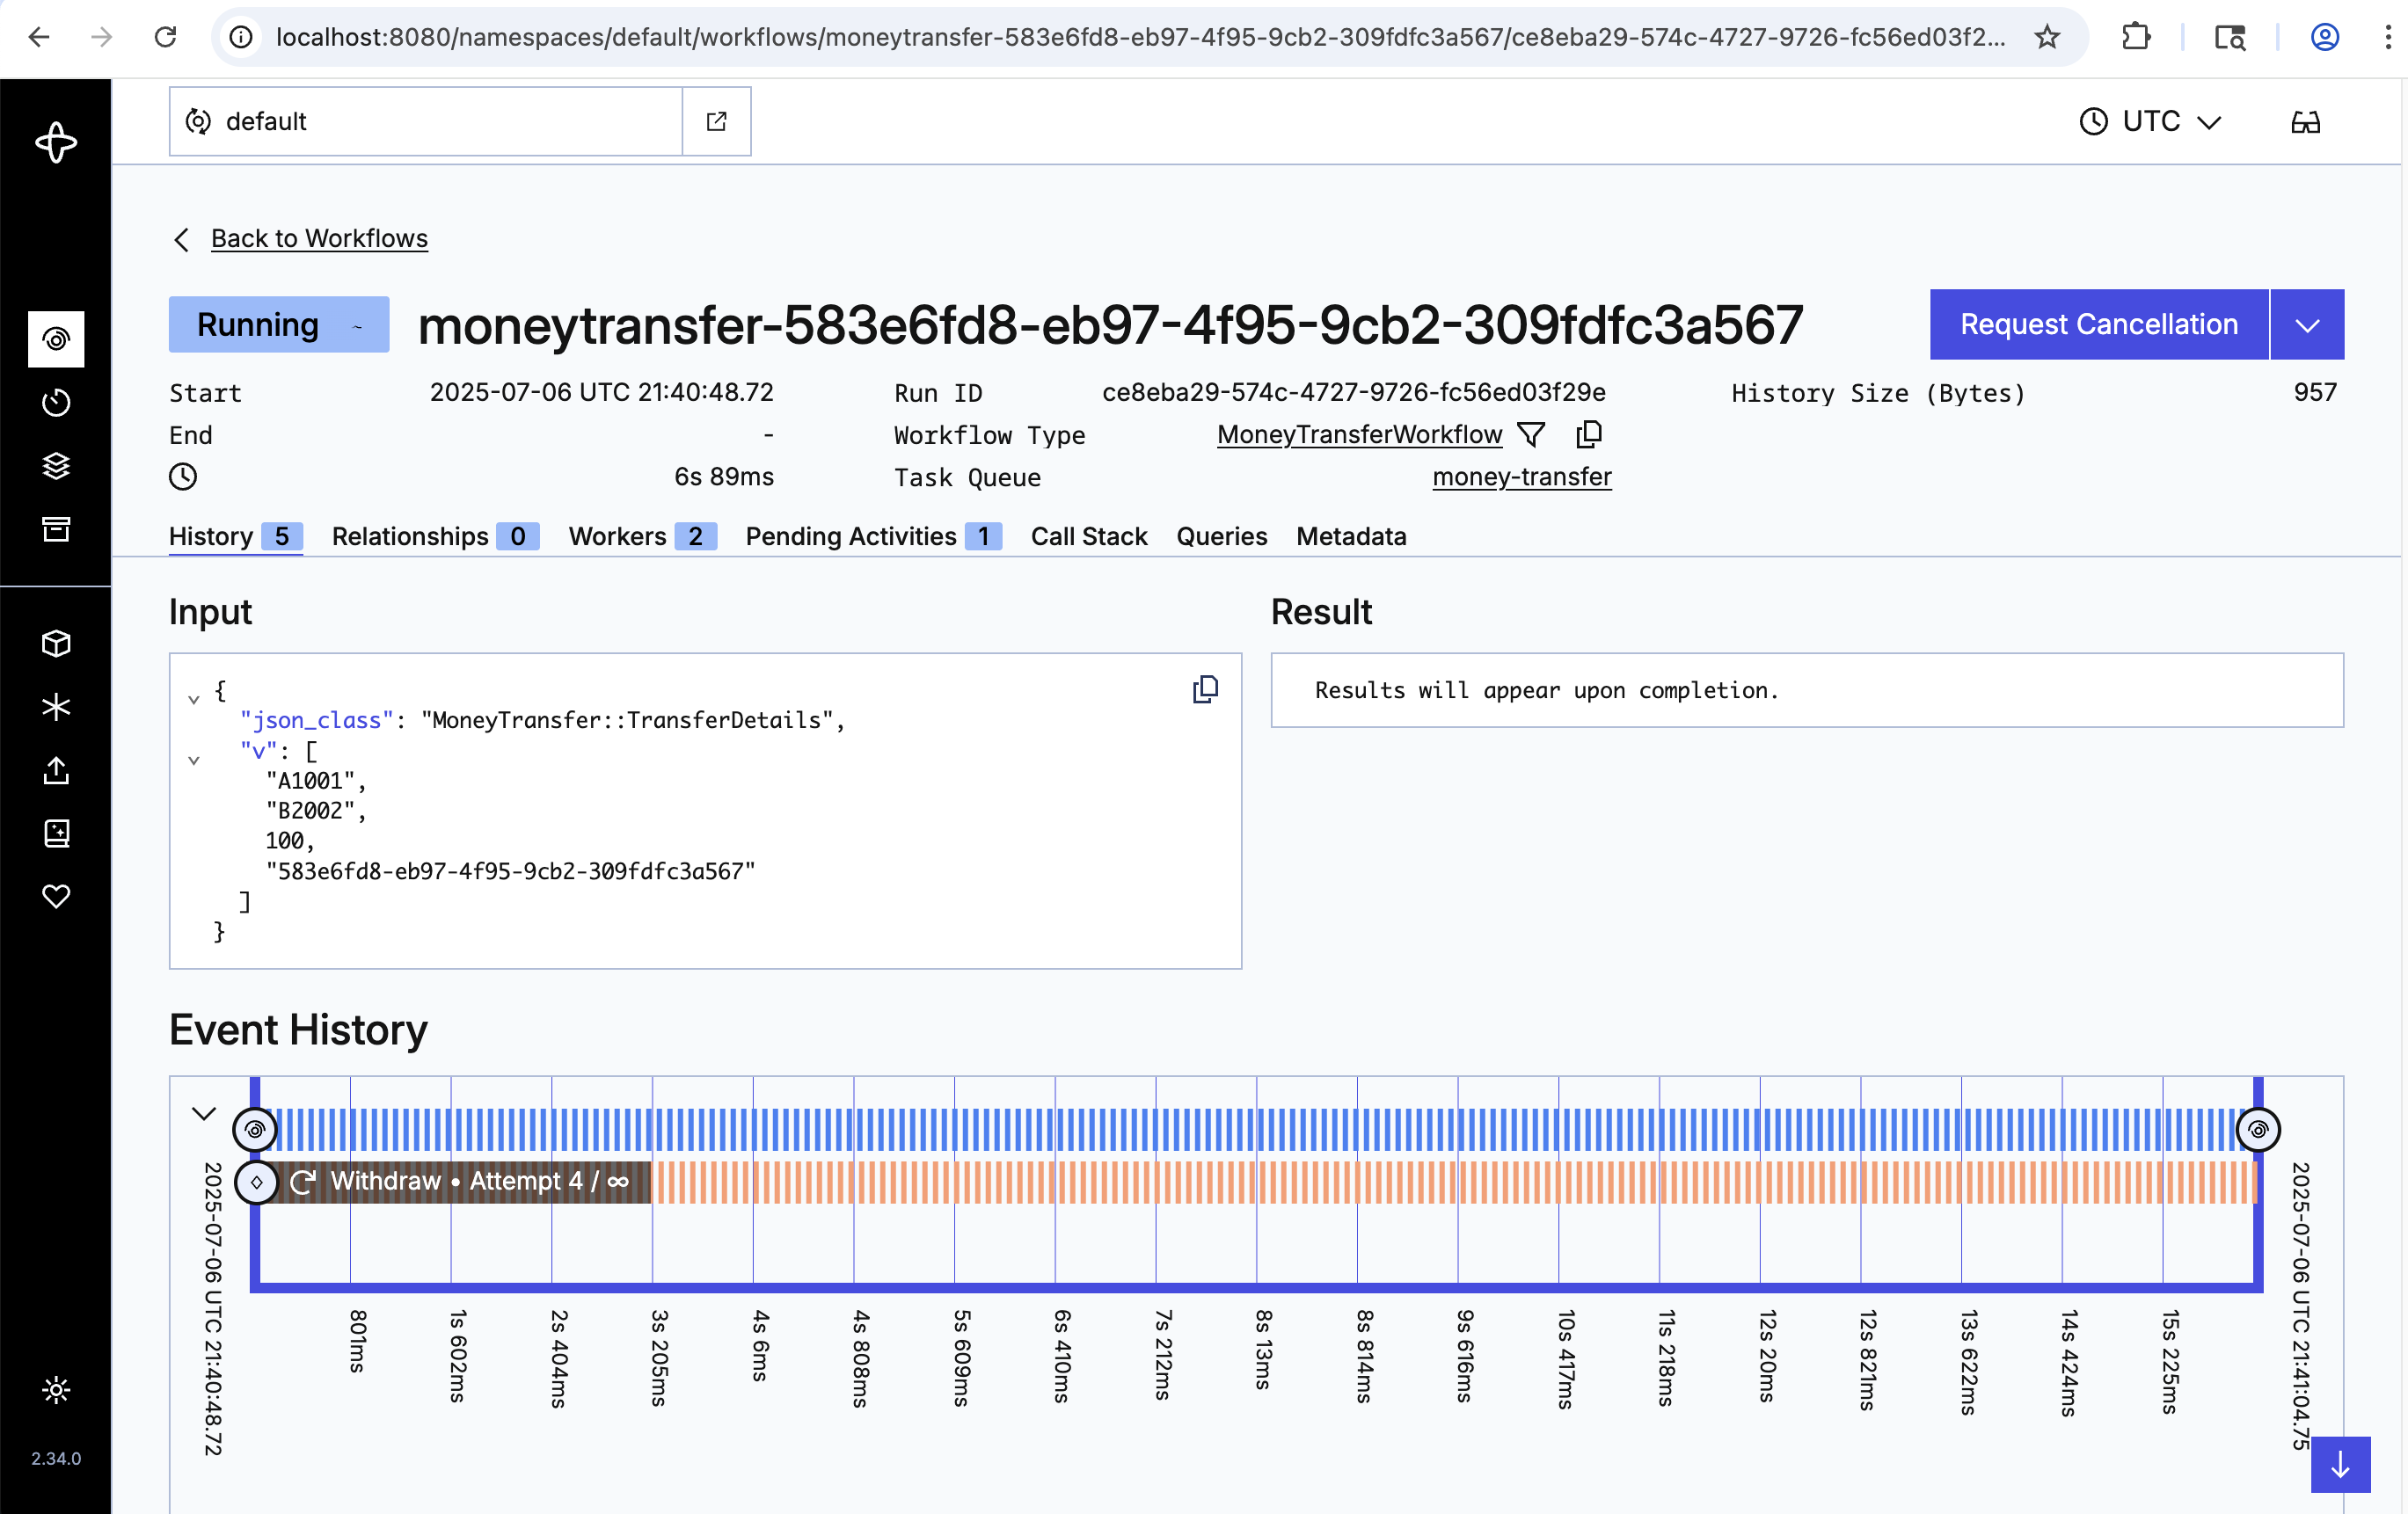Copy the workflow Input JSON
This screenshot has height=1514, width=2408.
(1206, 690)
